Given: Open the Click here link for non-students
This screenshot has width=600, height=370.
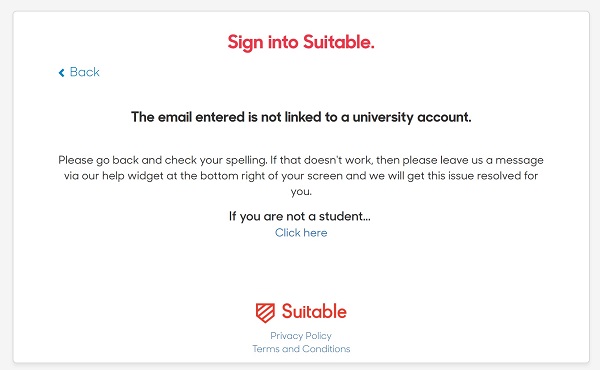Looking at the screenshot, I should tap(301, 233).
